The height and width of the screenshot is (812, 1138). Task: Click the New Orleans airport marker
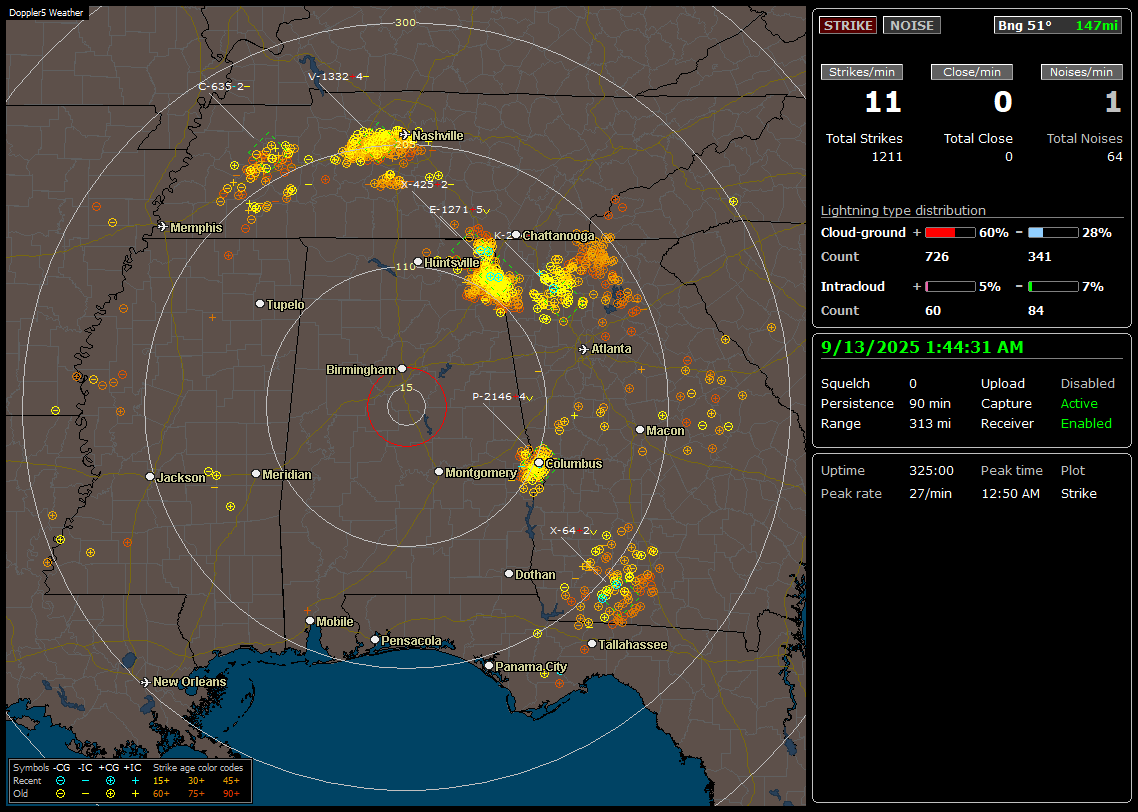point(146,682)
